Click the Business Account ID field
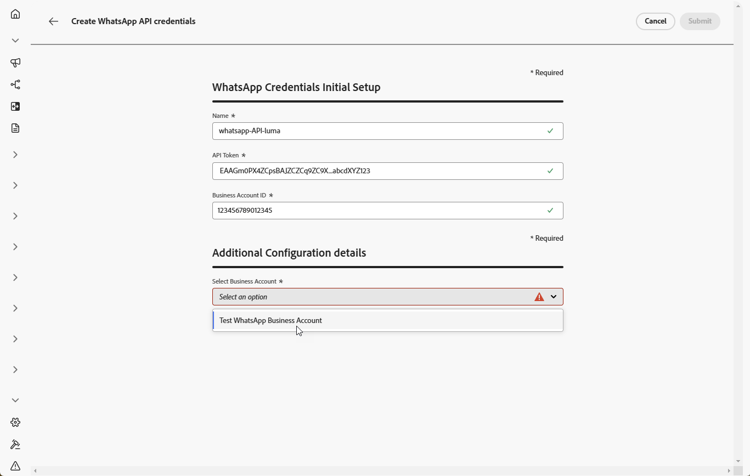 coord(380,211)
